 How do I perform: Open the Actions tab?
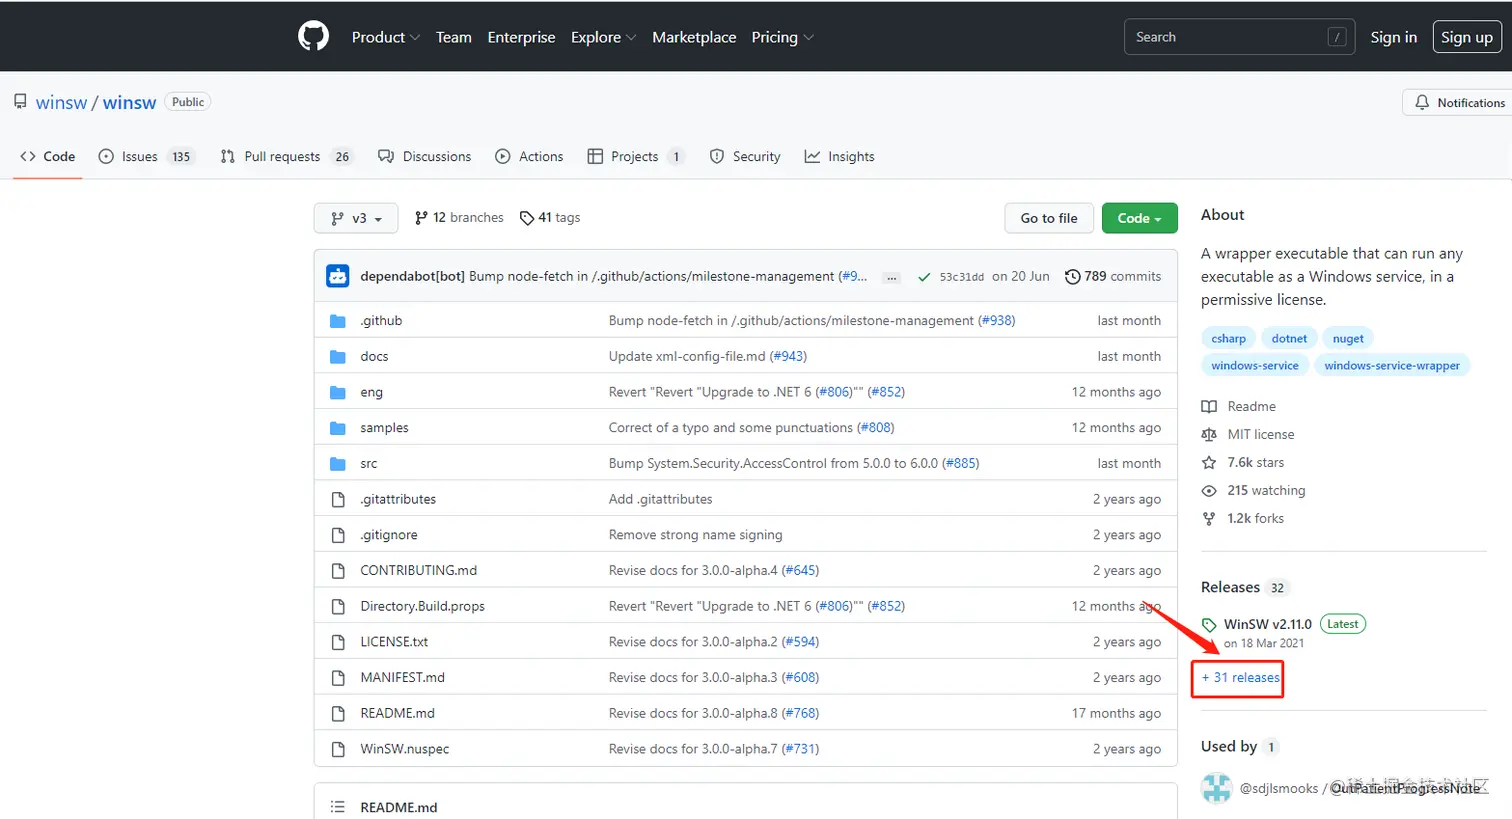pyautogui.click(x=529, y=156)
